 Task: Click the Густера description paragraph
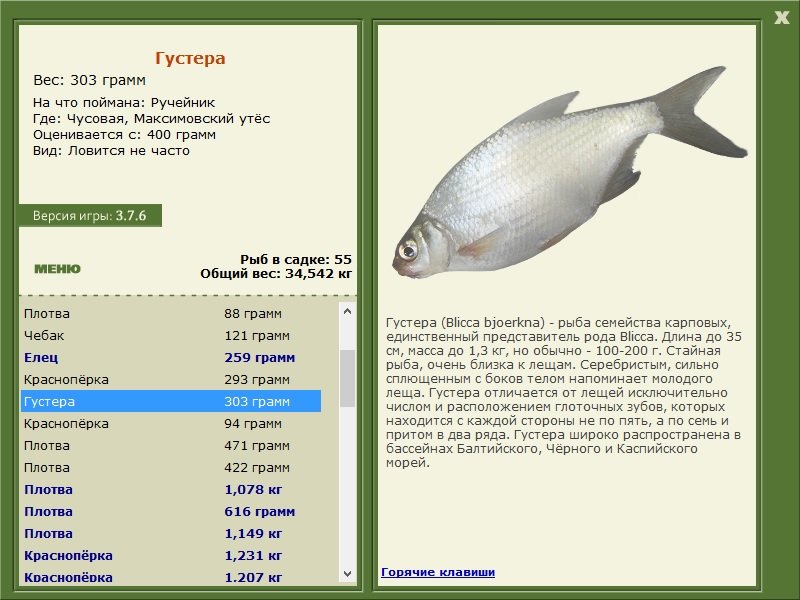tap(564, 392)
